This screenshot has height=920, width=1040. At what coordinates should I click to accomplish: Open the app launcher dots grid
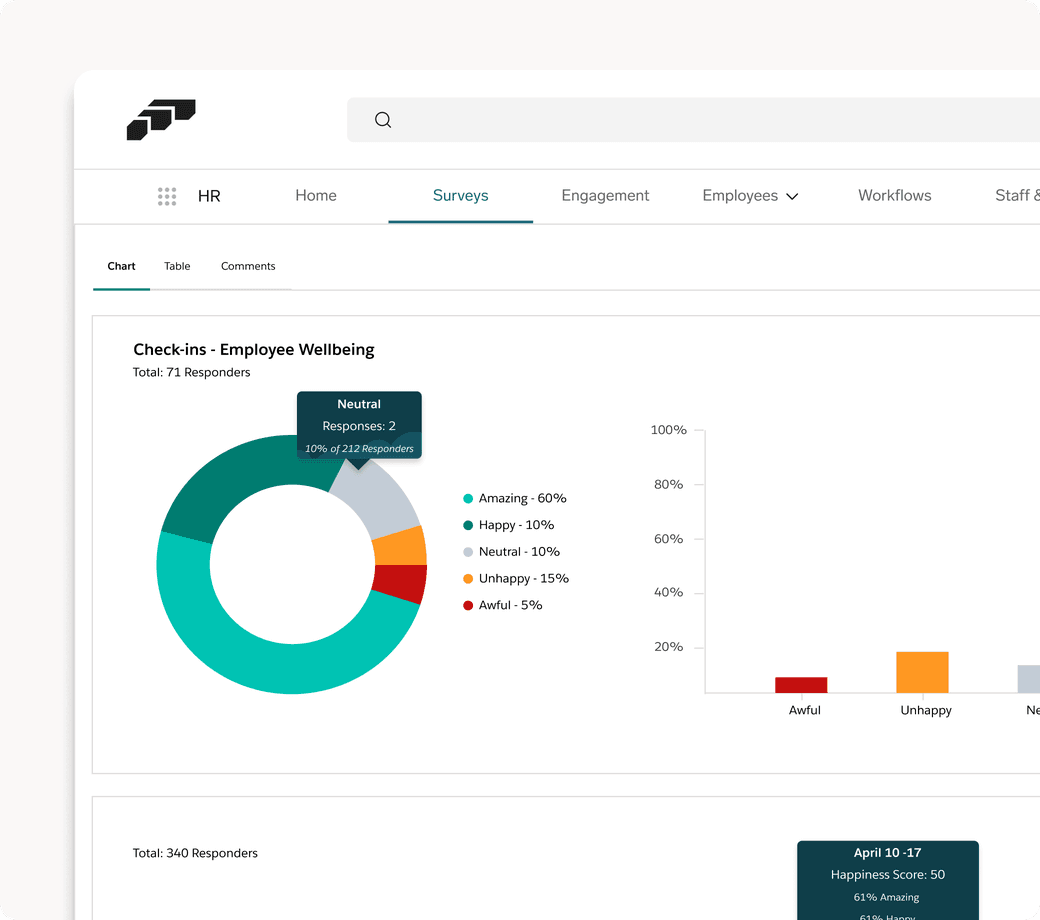click(167, 196)
